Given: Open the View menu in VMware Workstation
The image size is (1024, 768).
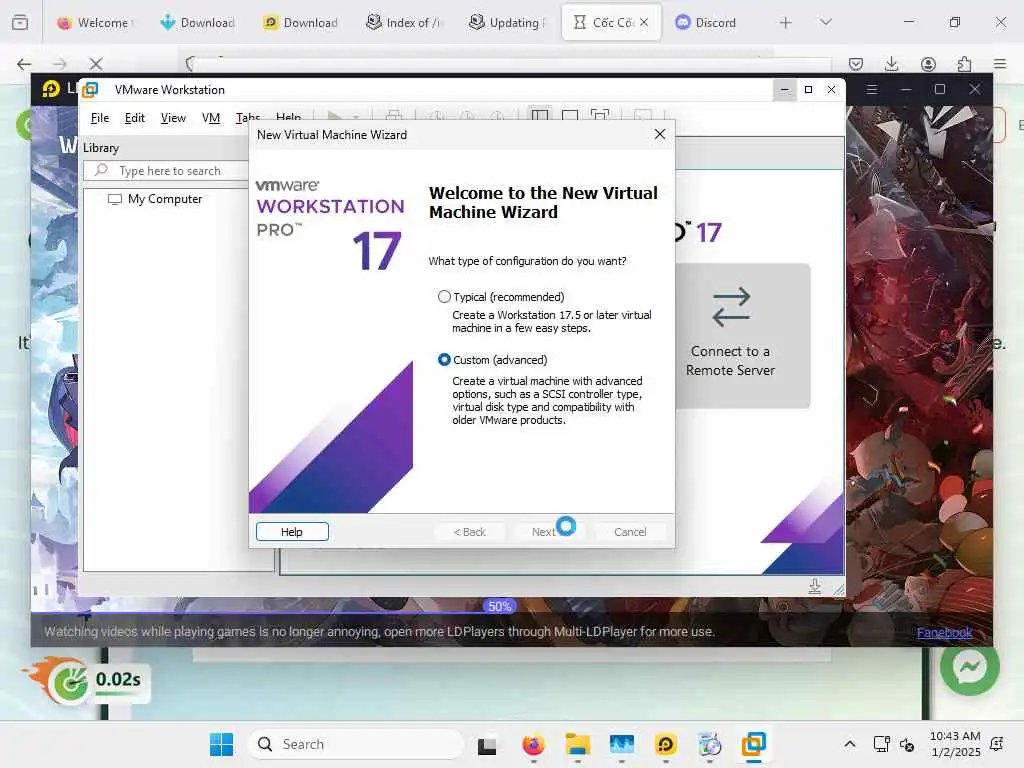Looking at the screenshot, I should [x=173, y=118].
